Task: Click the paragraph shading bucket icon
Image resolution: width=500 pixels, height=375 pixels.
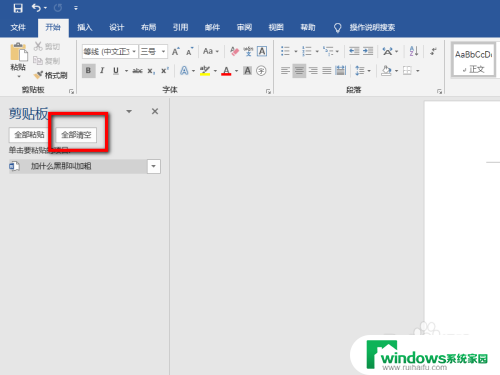Action: (386, 71)
